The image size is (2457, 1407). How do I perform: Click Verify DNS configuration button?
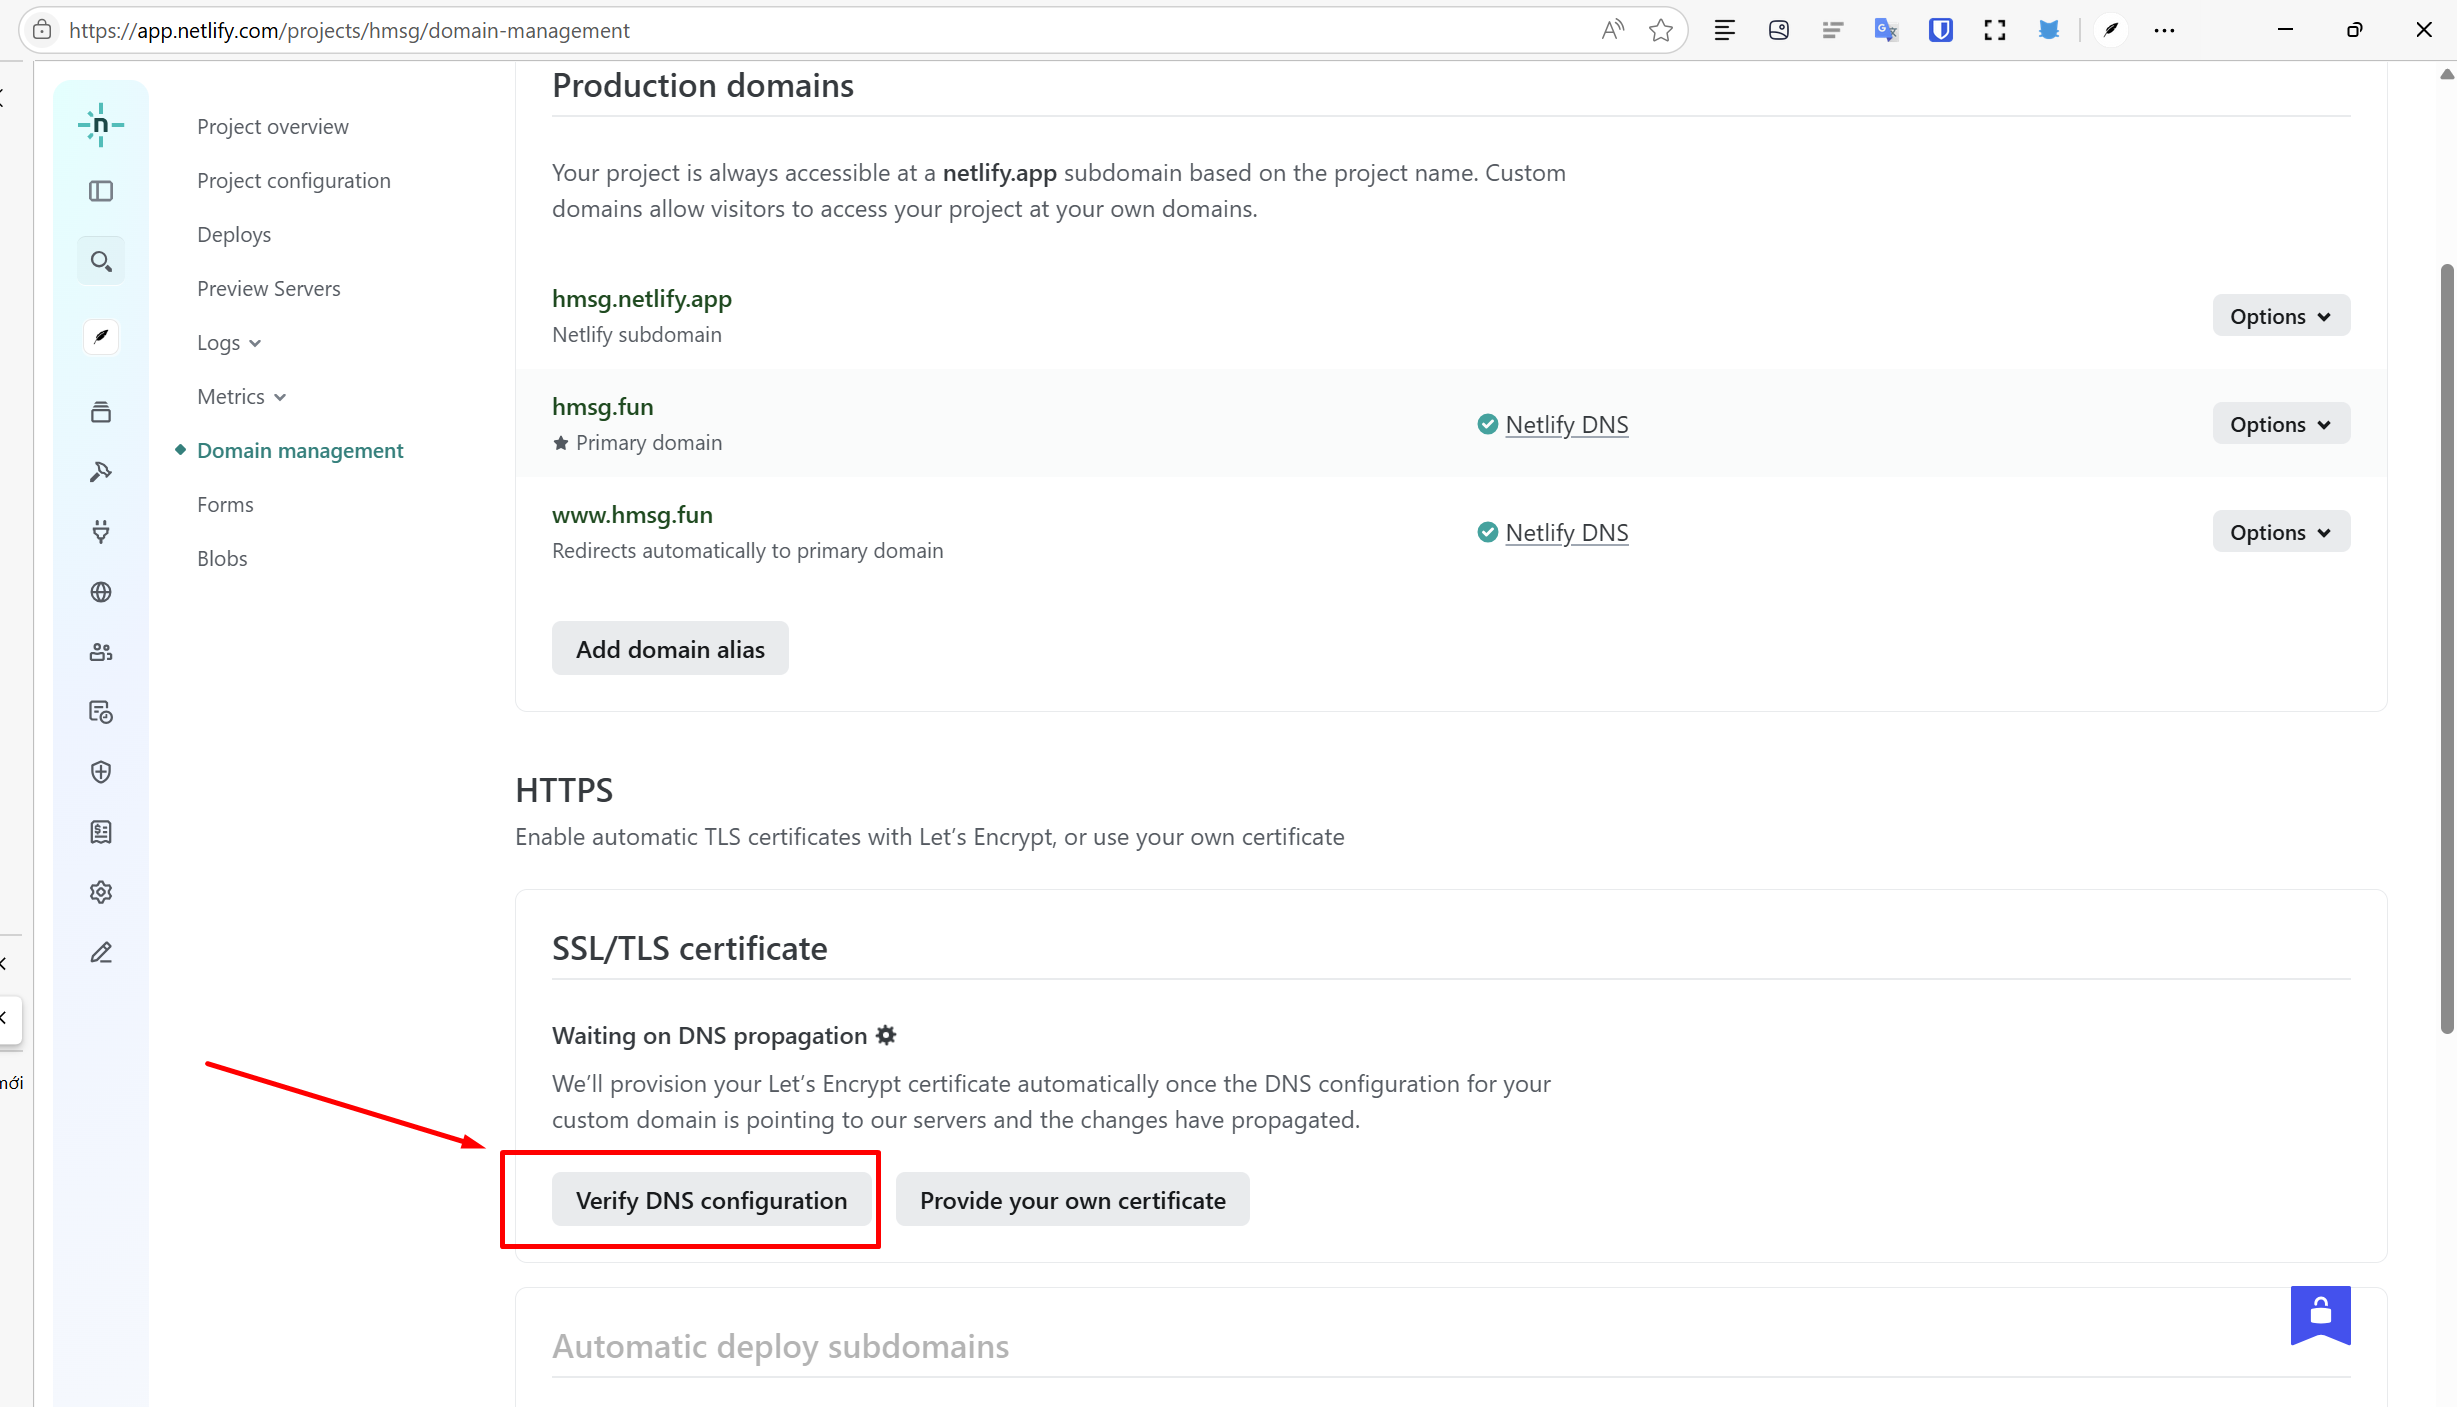click(711, 1199)
